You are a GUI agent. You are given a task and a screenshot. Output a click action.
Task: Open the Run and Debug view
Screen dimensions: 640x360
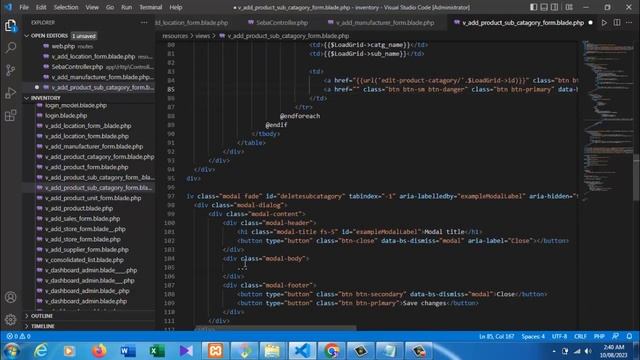(x=11, y=93)
